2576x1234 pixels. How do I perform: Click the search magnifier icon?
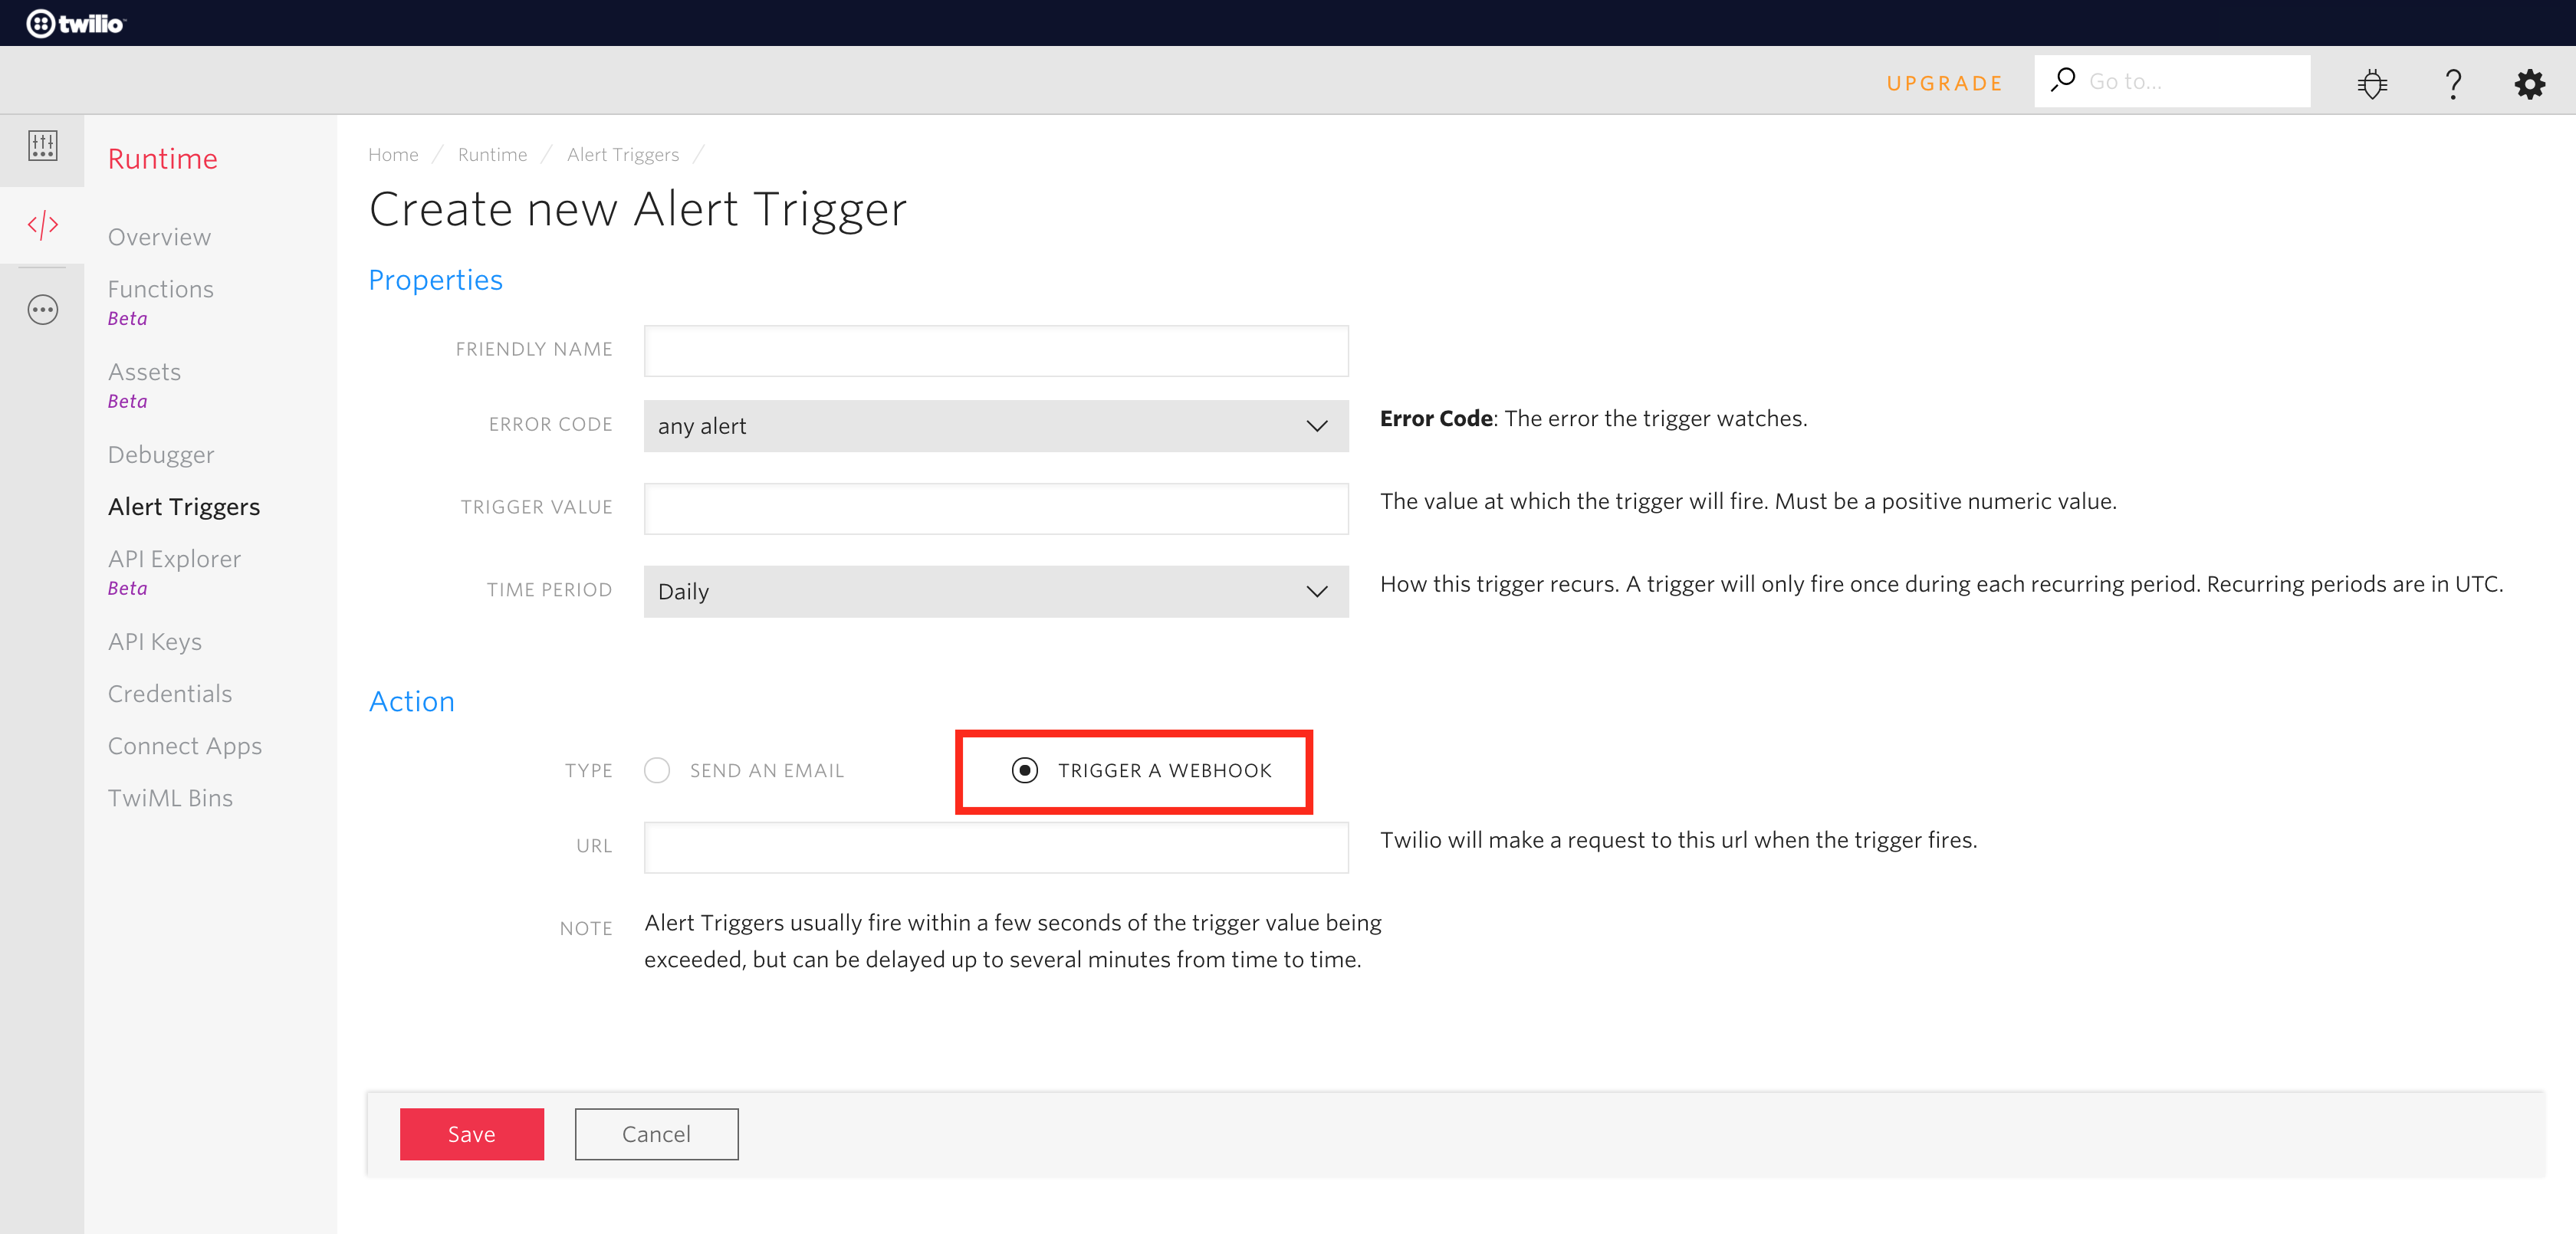coord(2063,80)
